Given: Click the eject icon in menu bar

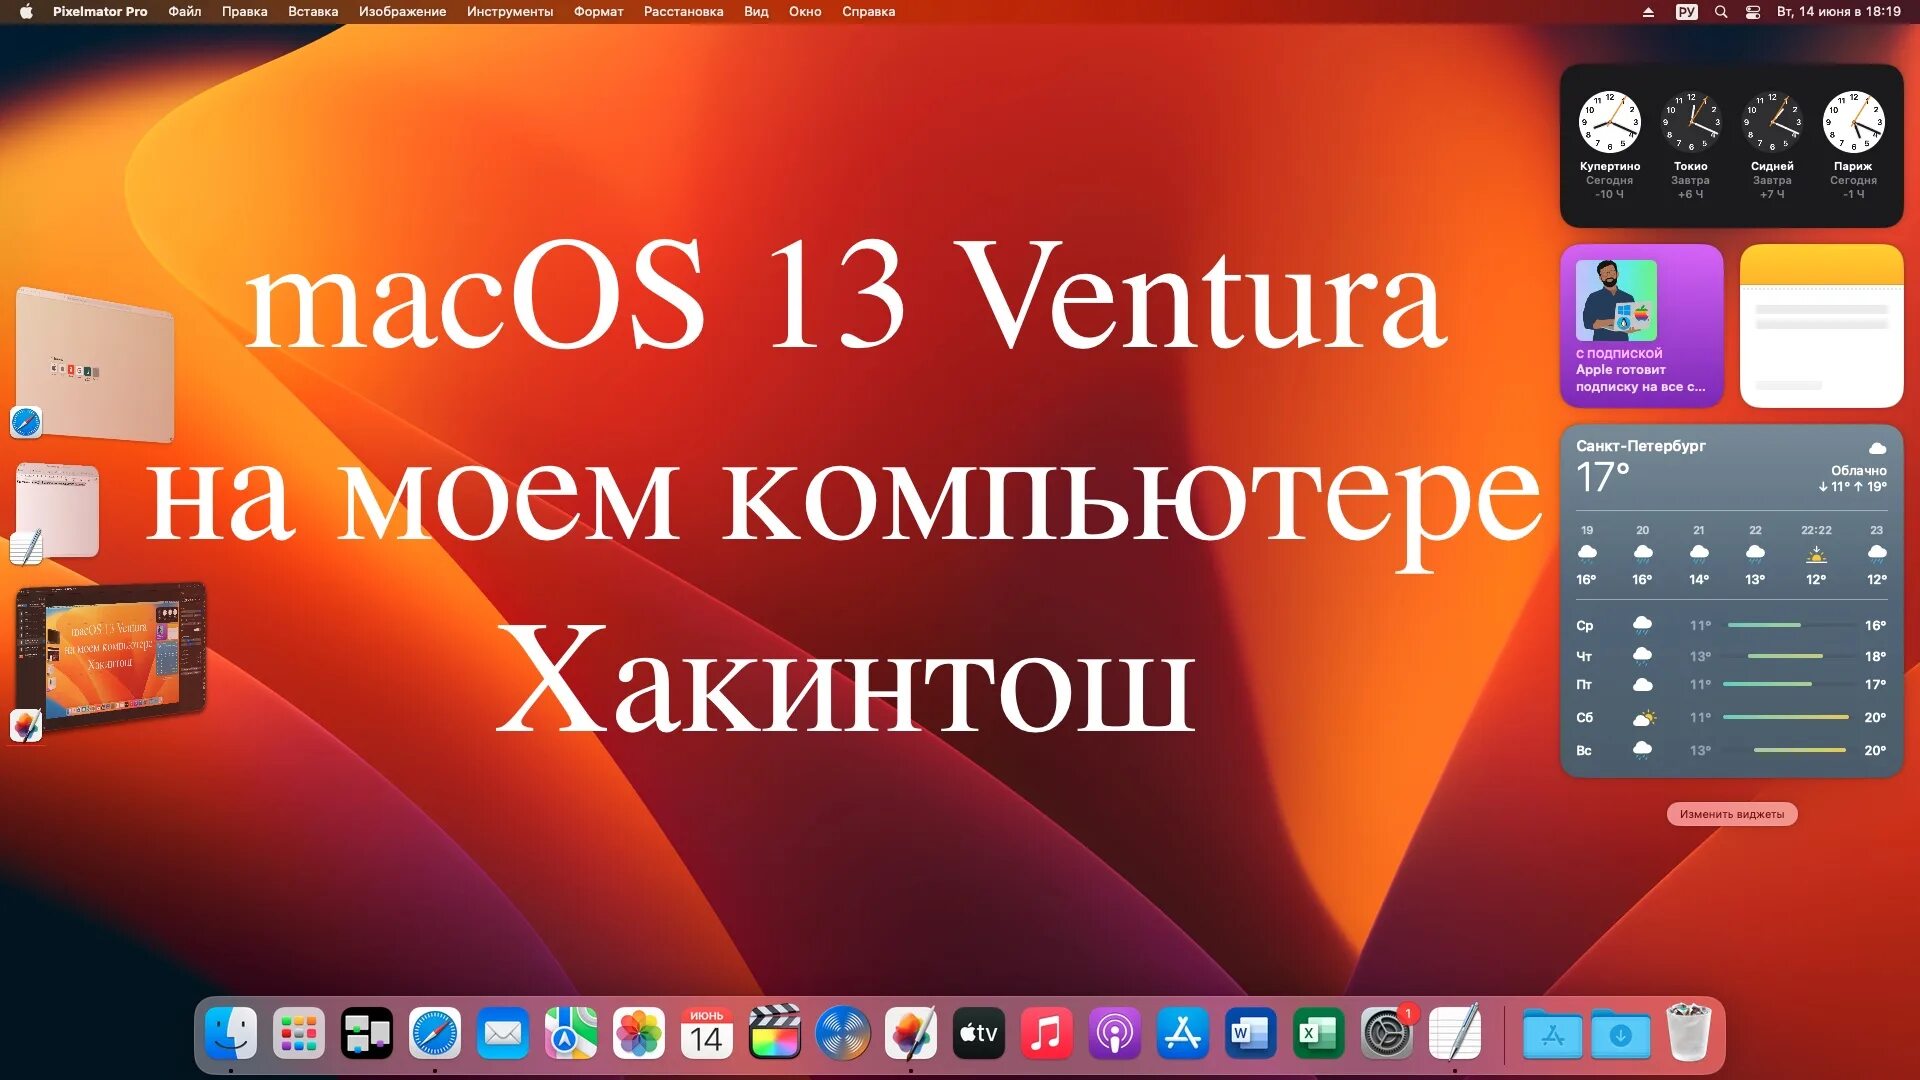Looking at the screenshot, I should [x=1648, y=12].
